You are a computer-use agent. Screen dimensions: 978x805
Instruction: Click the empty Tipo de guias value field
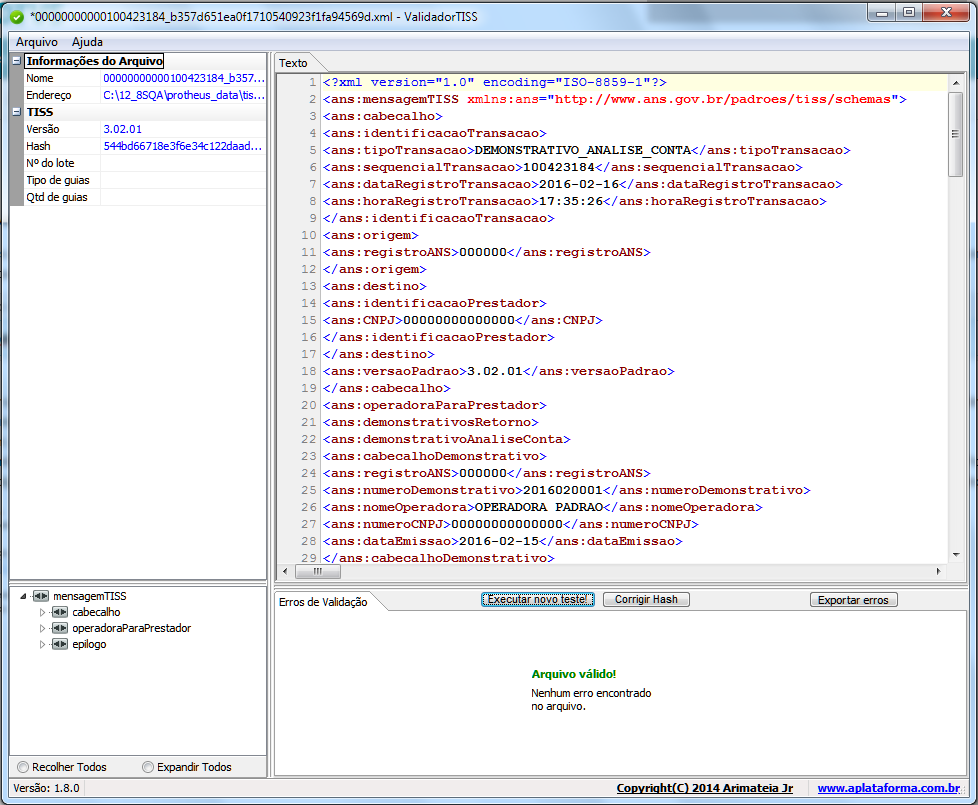(x=183, y=180)
